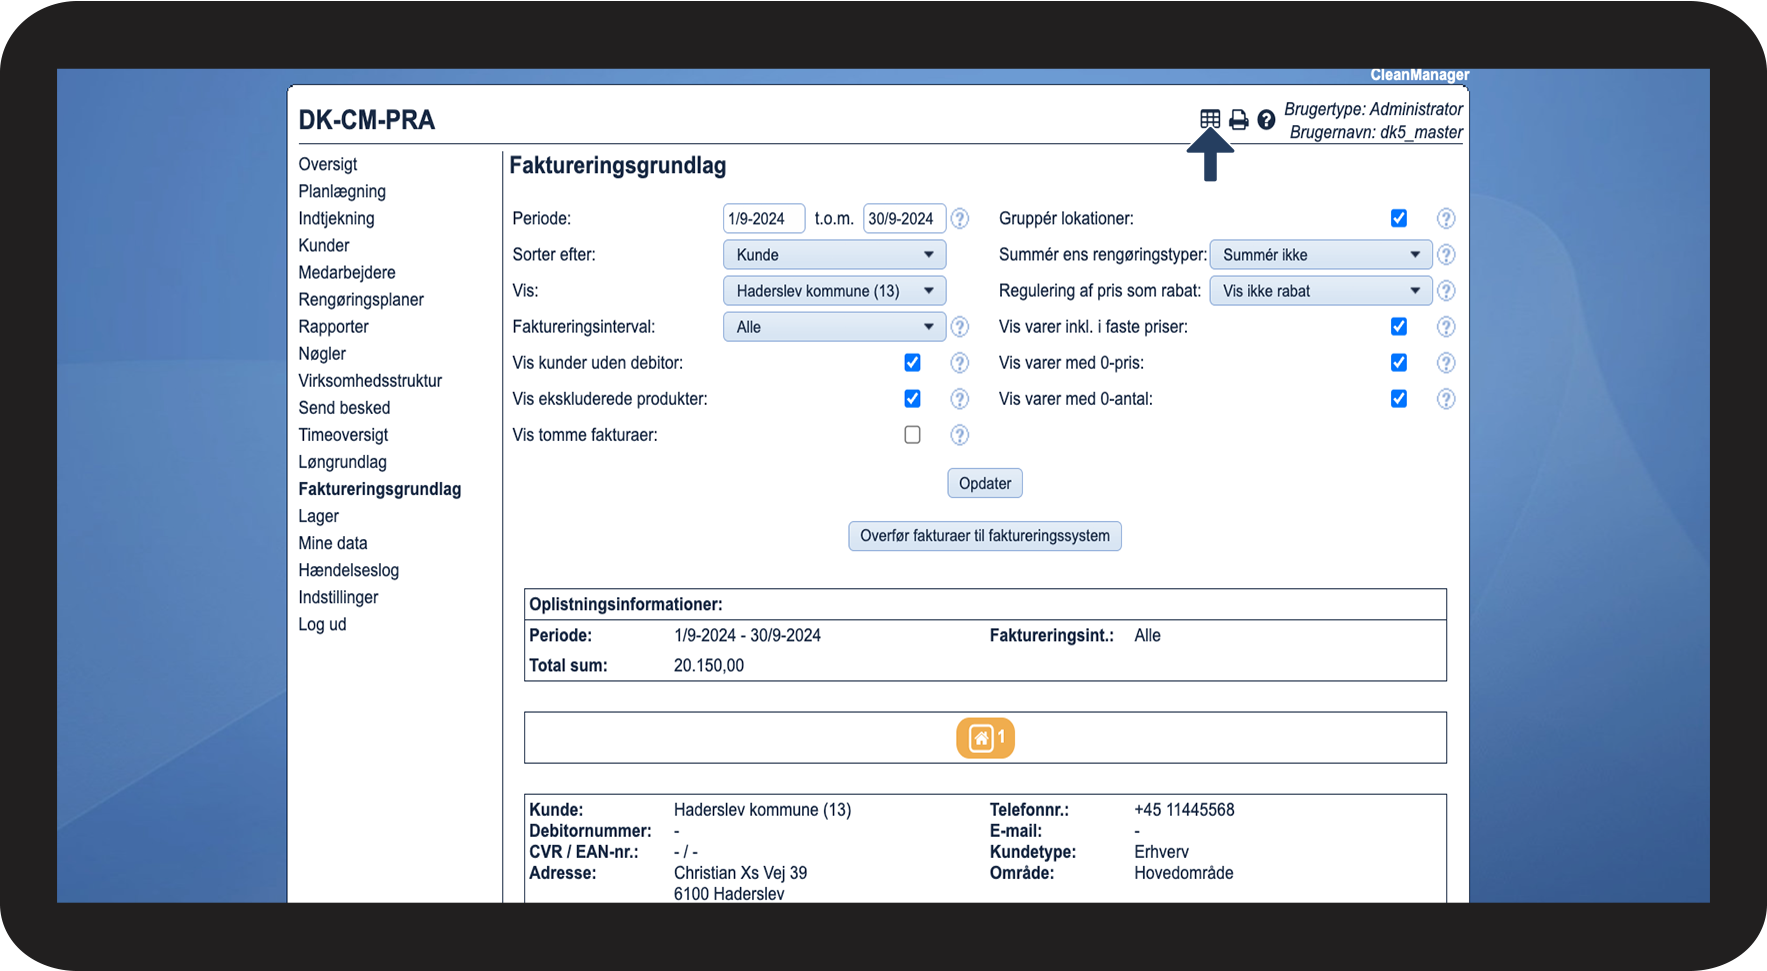Click the Periode end date field
Image resolution: width=1767 pixels, height=971 pixels.
903,218
